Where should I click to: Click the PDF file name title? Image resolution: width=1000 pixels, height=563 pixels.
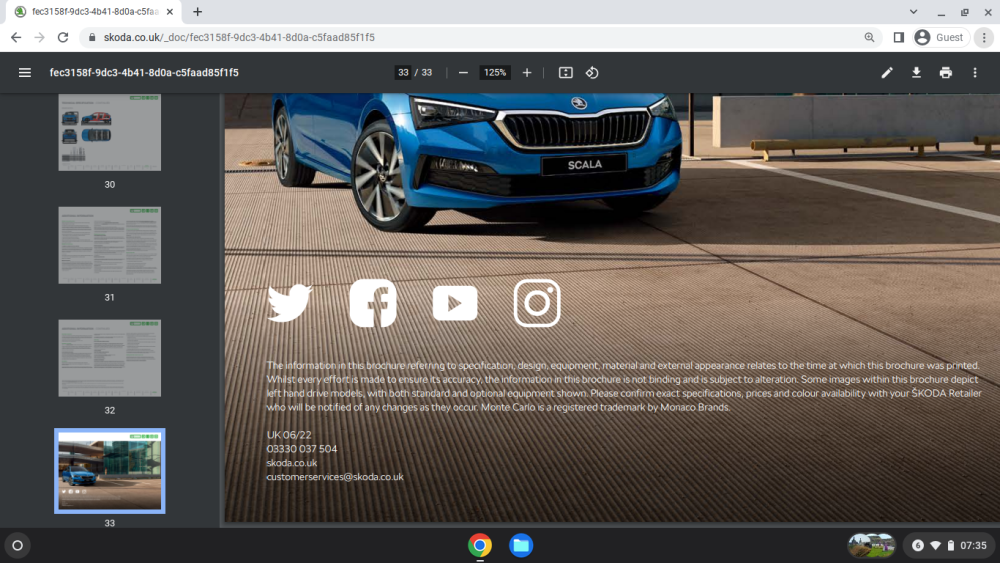pos(144,73)
